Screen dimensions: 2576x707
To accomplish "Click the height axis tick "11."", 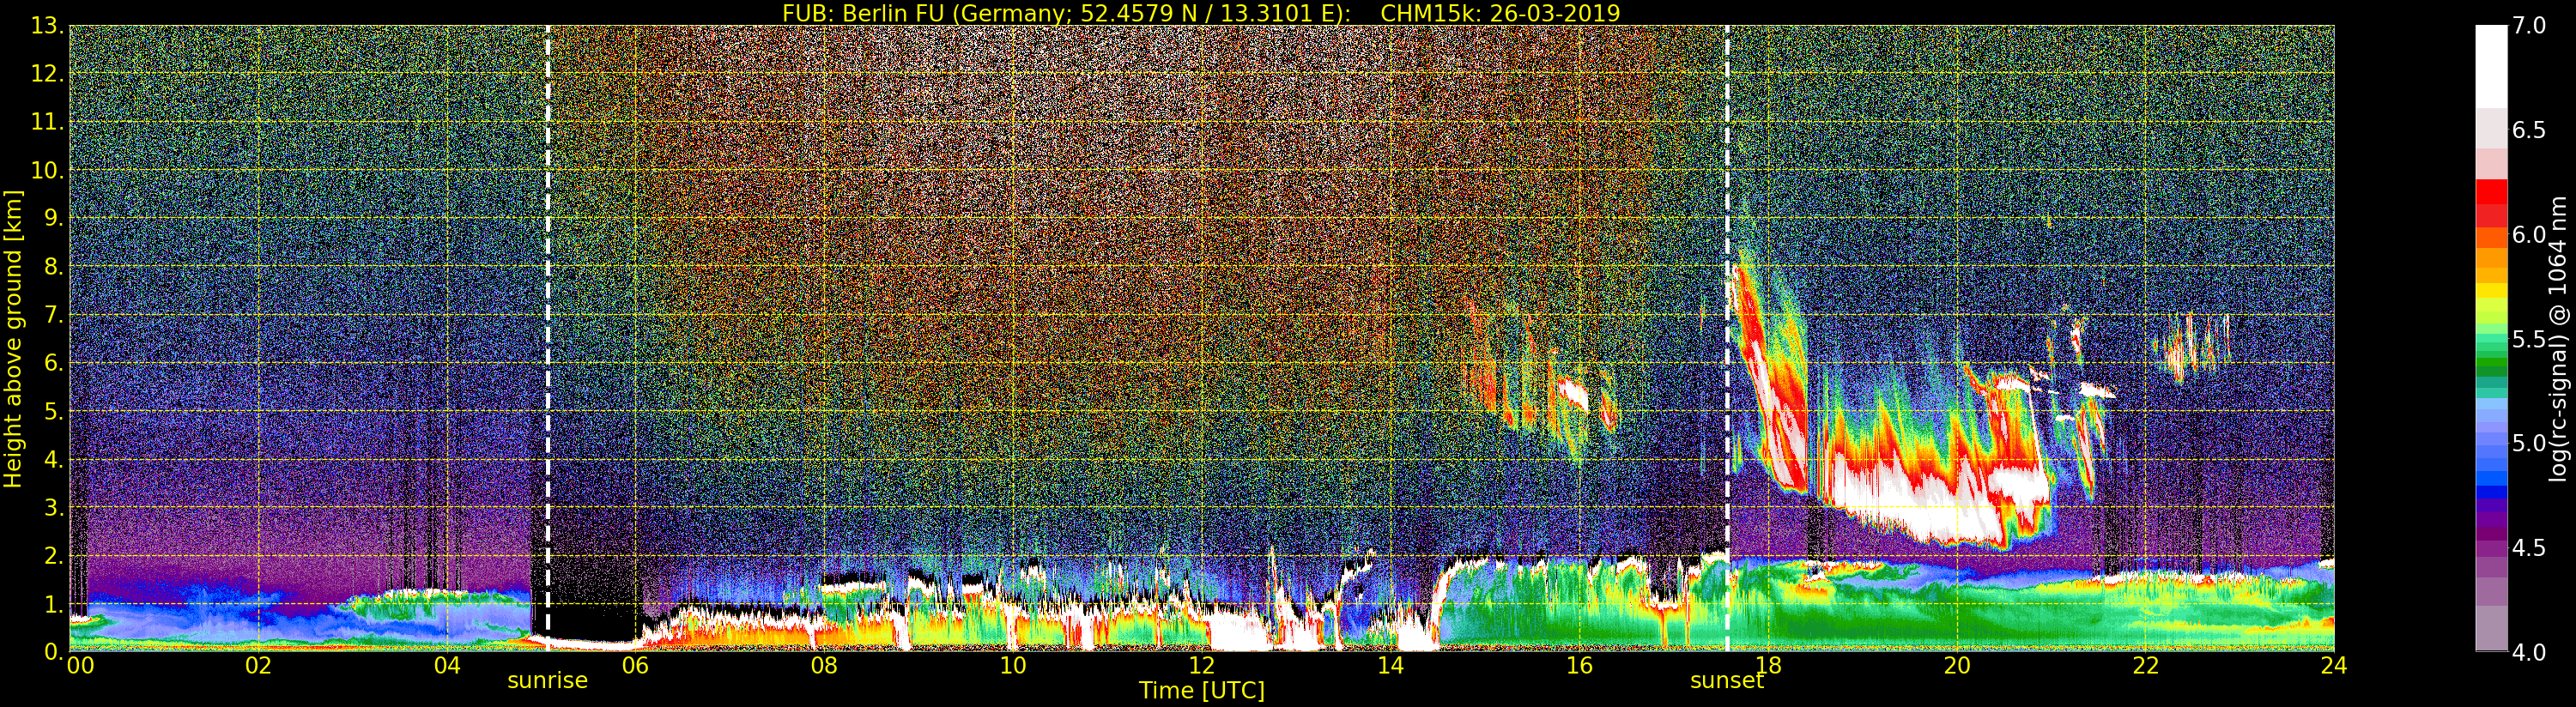I will (47, 122).
